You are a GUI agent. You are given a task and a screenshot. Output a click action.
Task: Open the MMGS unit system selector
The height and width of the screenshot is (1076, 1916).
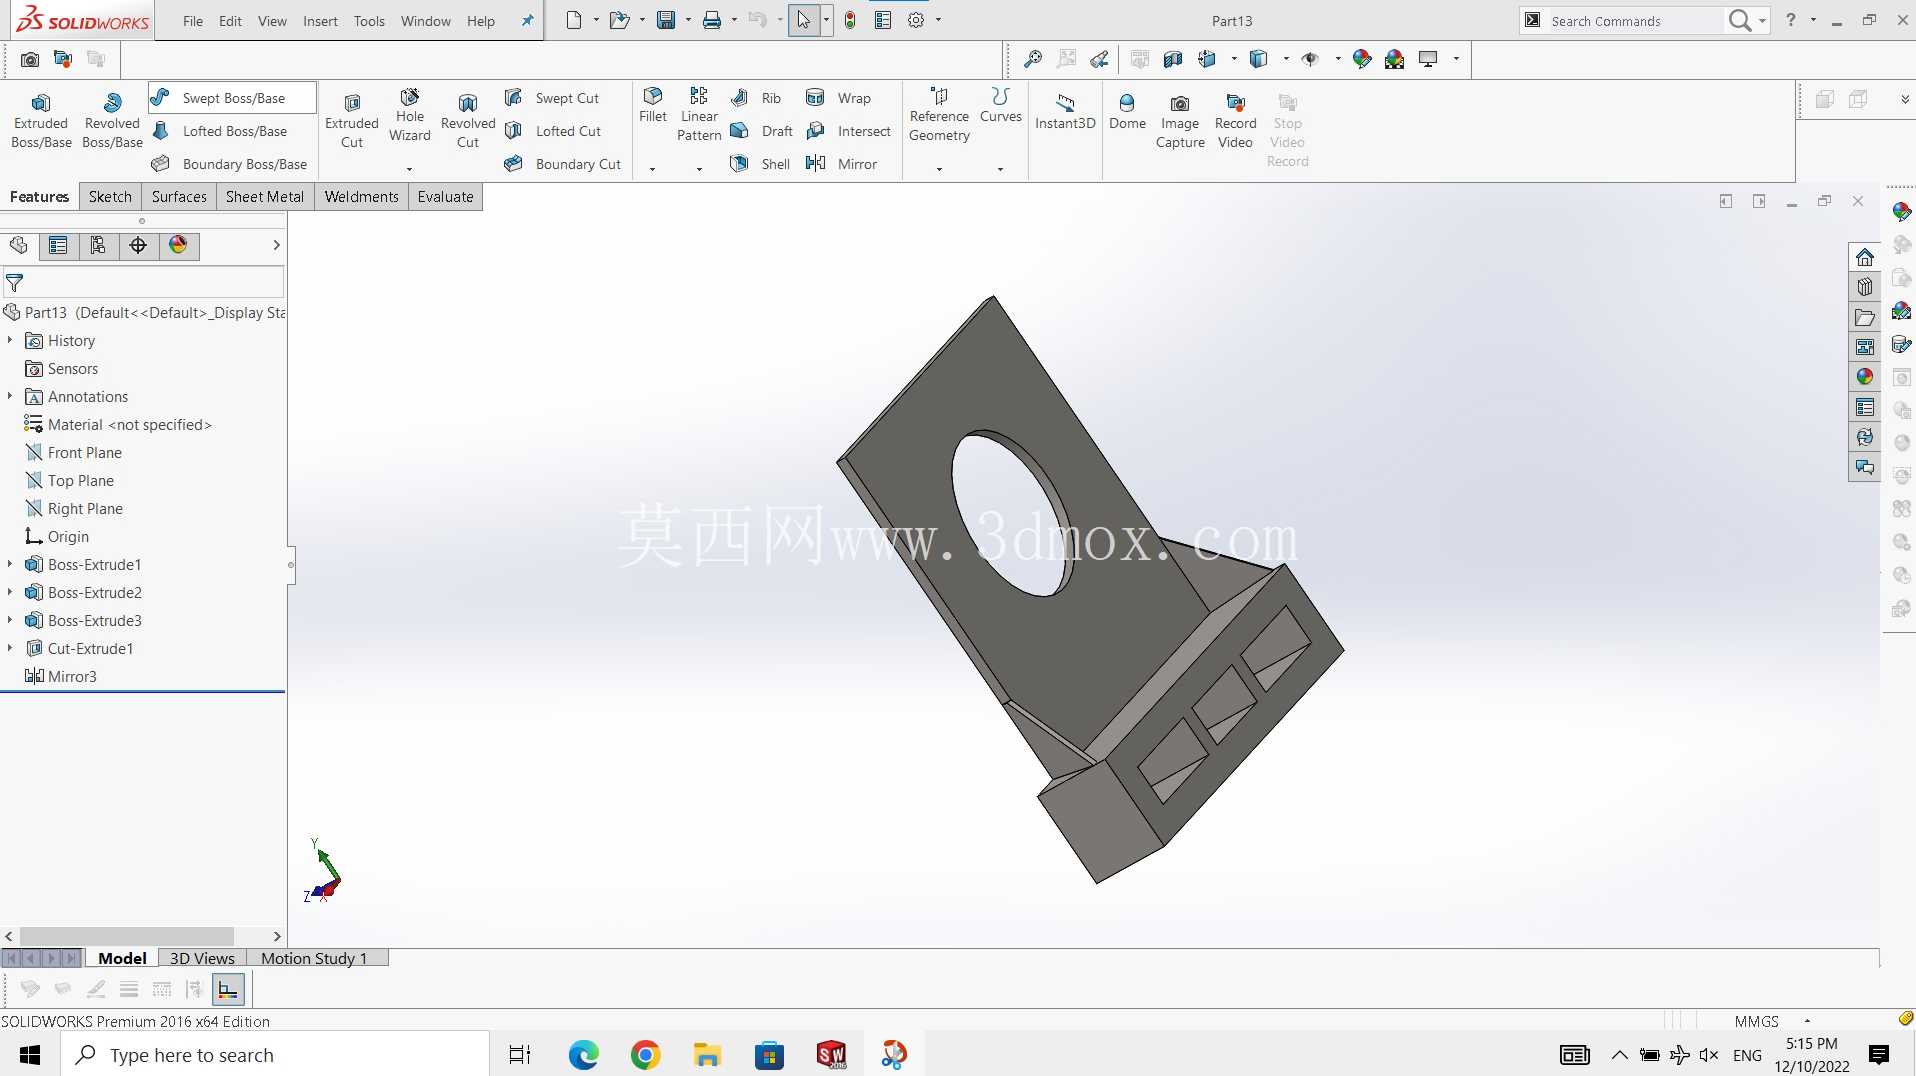1757,1021
